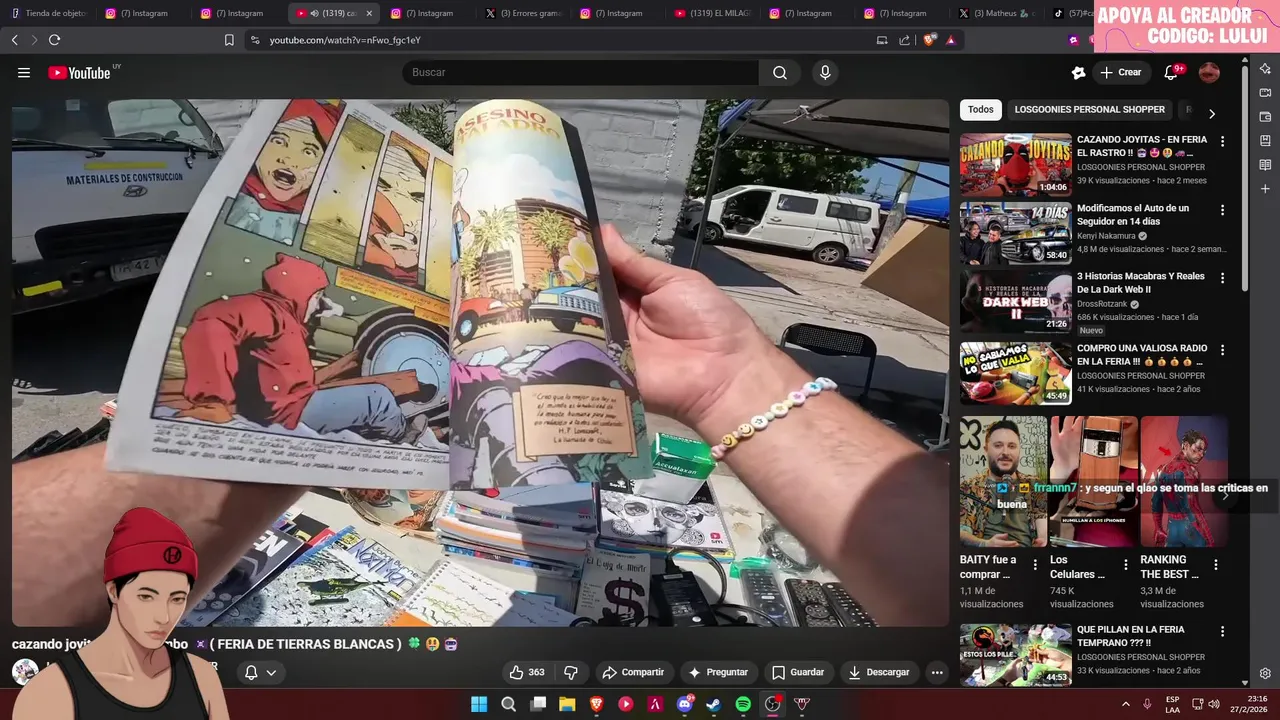Open Brave Rewards triangle icon
The width and height of the screenshot is (1280, 720).
coord(951,40)
